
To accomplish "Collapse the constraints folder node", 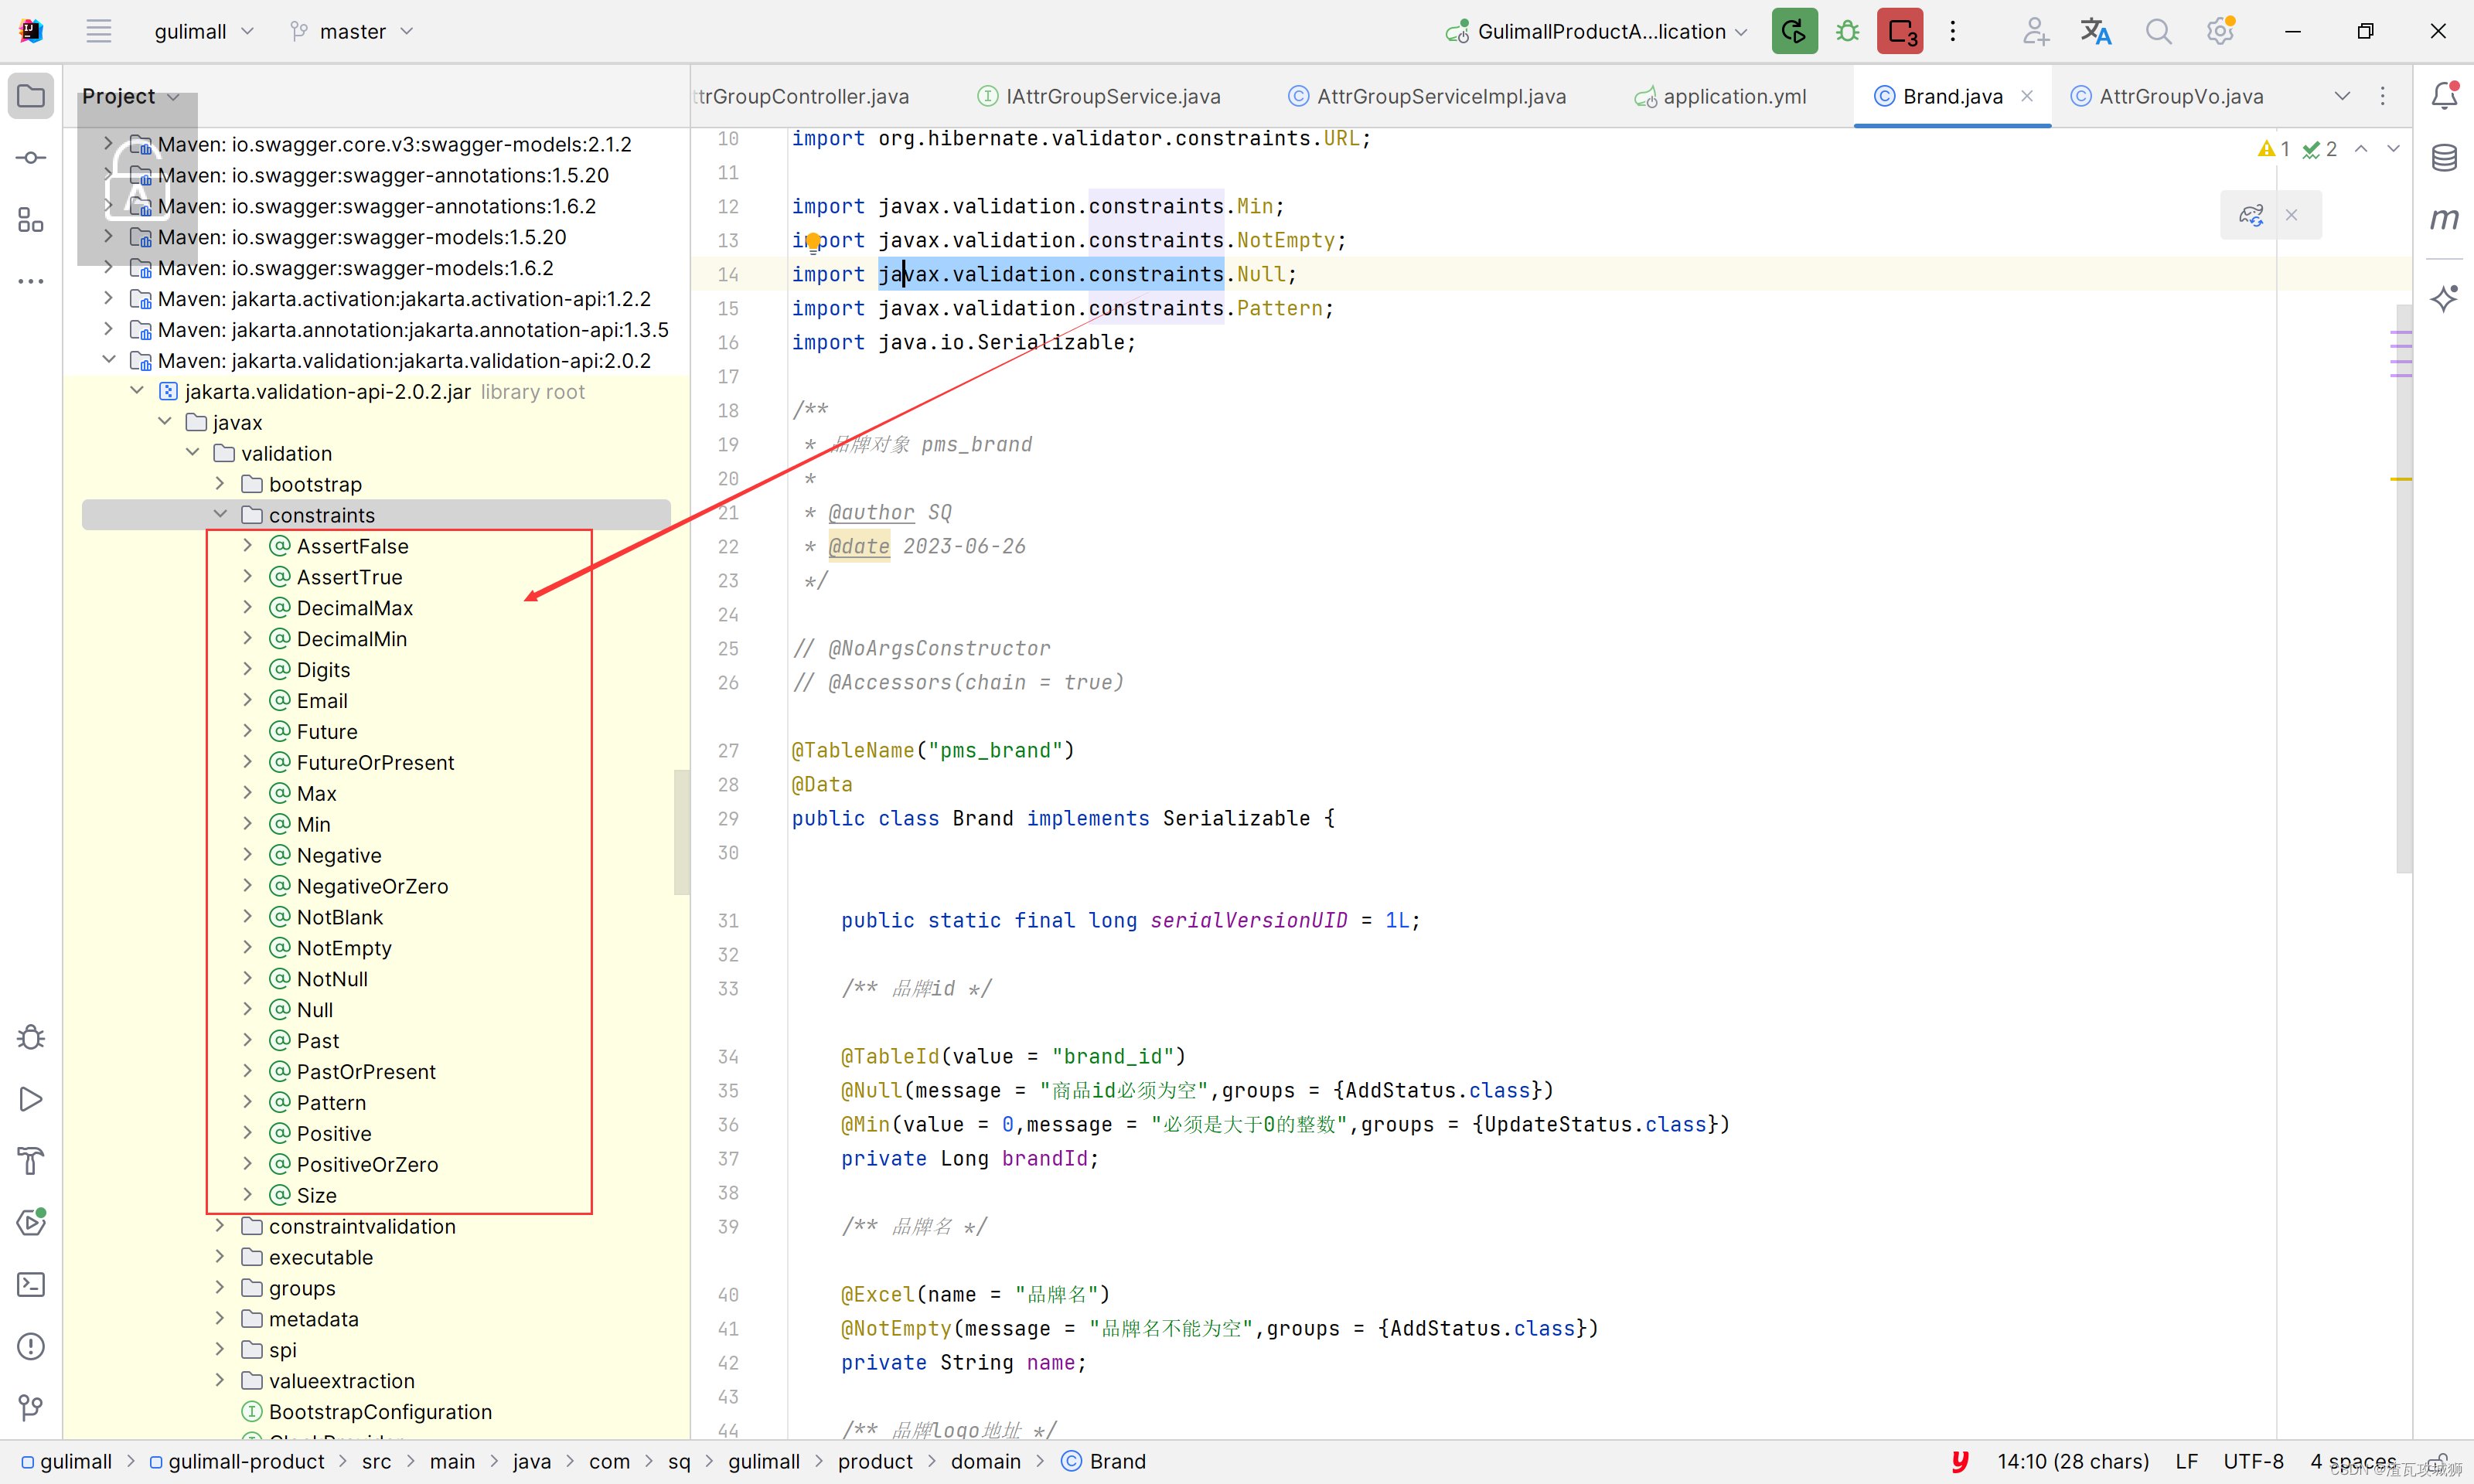I will pos(221,514).
